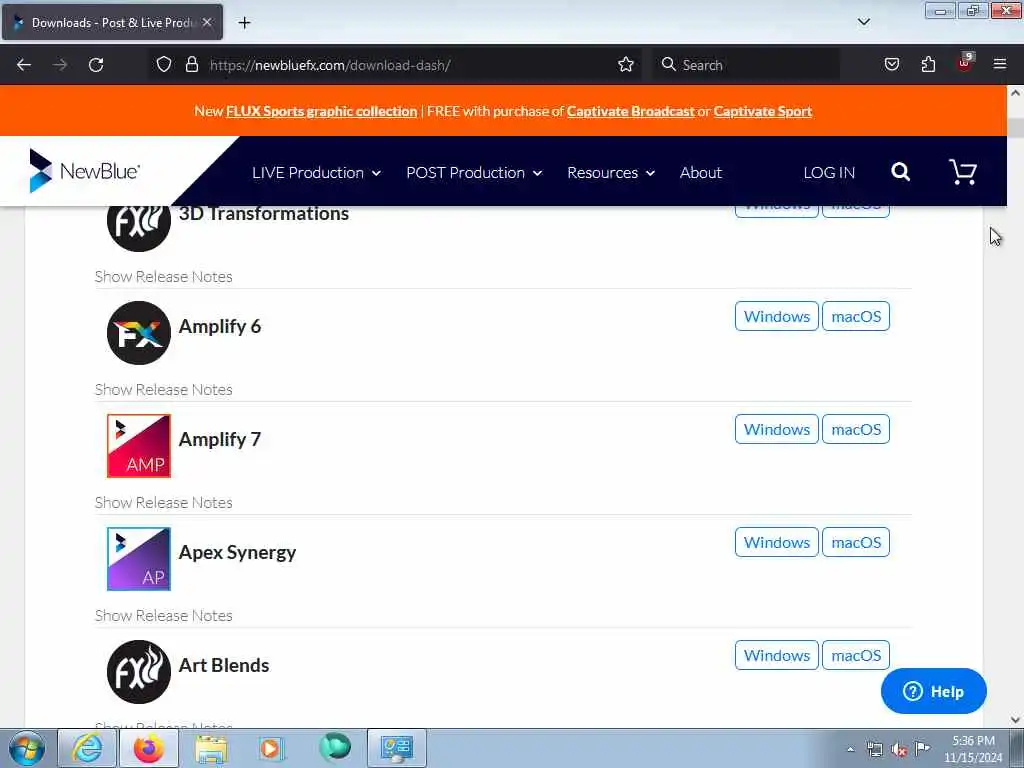Viewport: 1024px width, 768px height.
Task: Open the About page
Action: [701, 172]
